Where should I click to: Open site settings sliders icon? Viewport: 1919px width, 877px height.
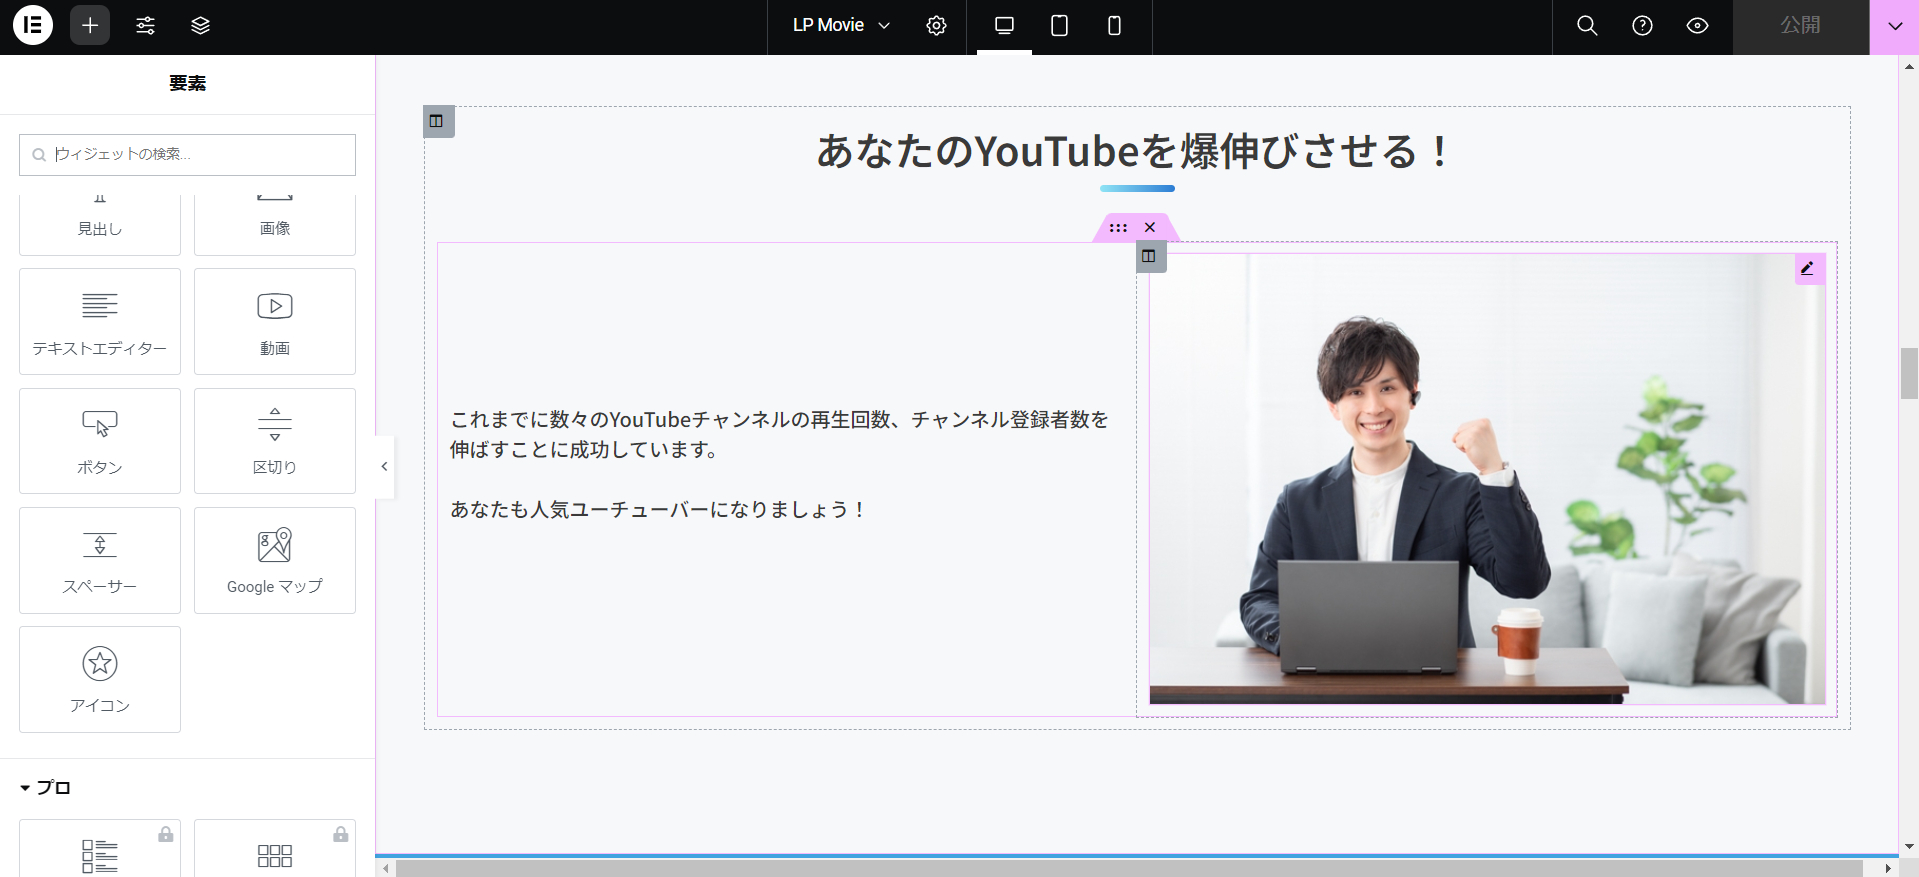tap(145, 26)
